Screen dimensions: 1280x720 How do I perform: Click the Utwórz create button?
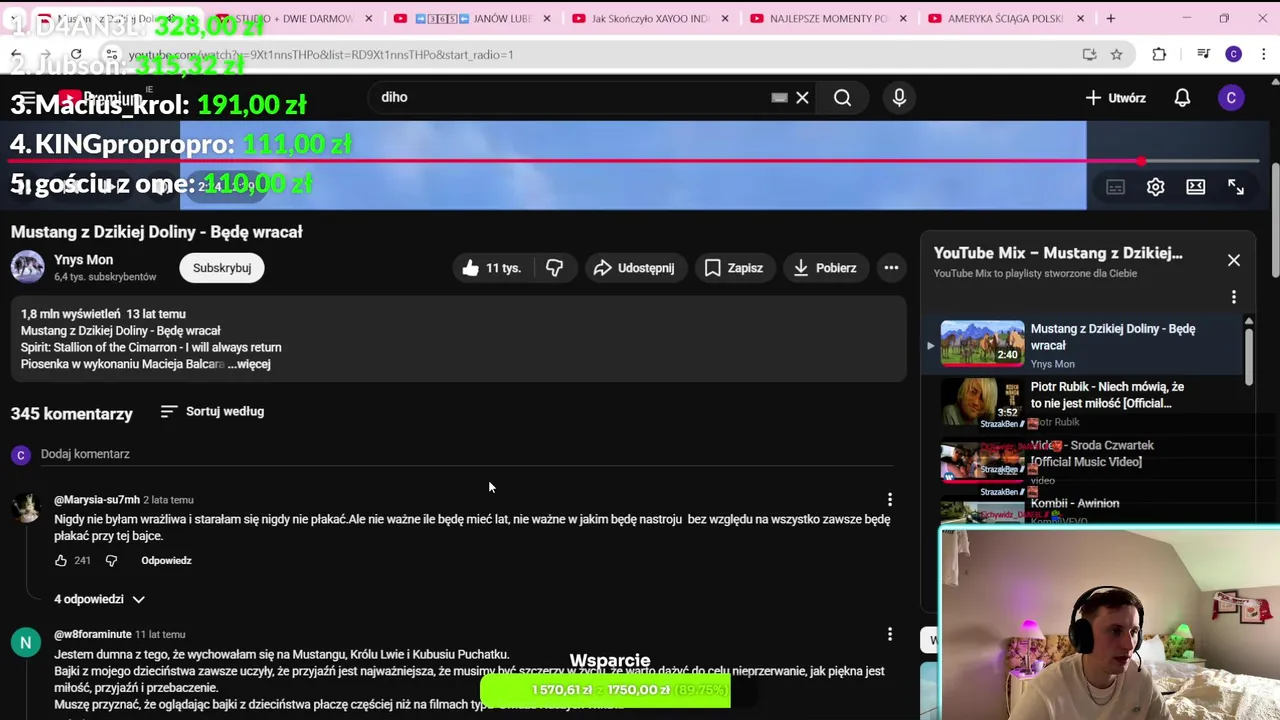(1116, 97)
